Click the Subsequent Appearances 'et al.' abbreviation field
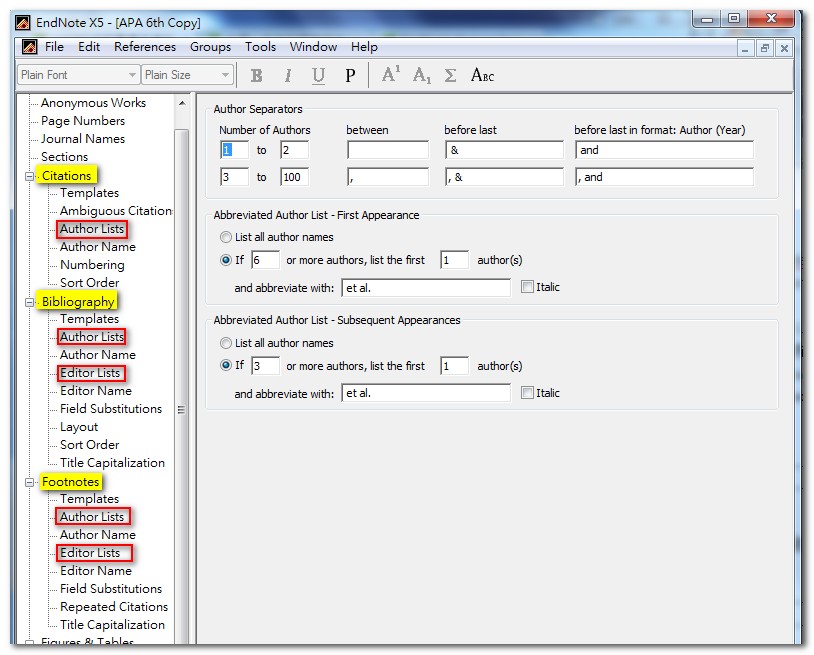This screenshot has height=655, width=814. pyautogui.click(x=426, y=393)
